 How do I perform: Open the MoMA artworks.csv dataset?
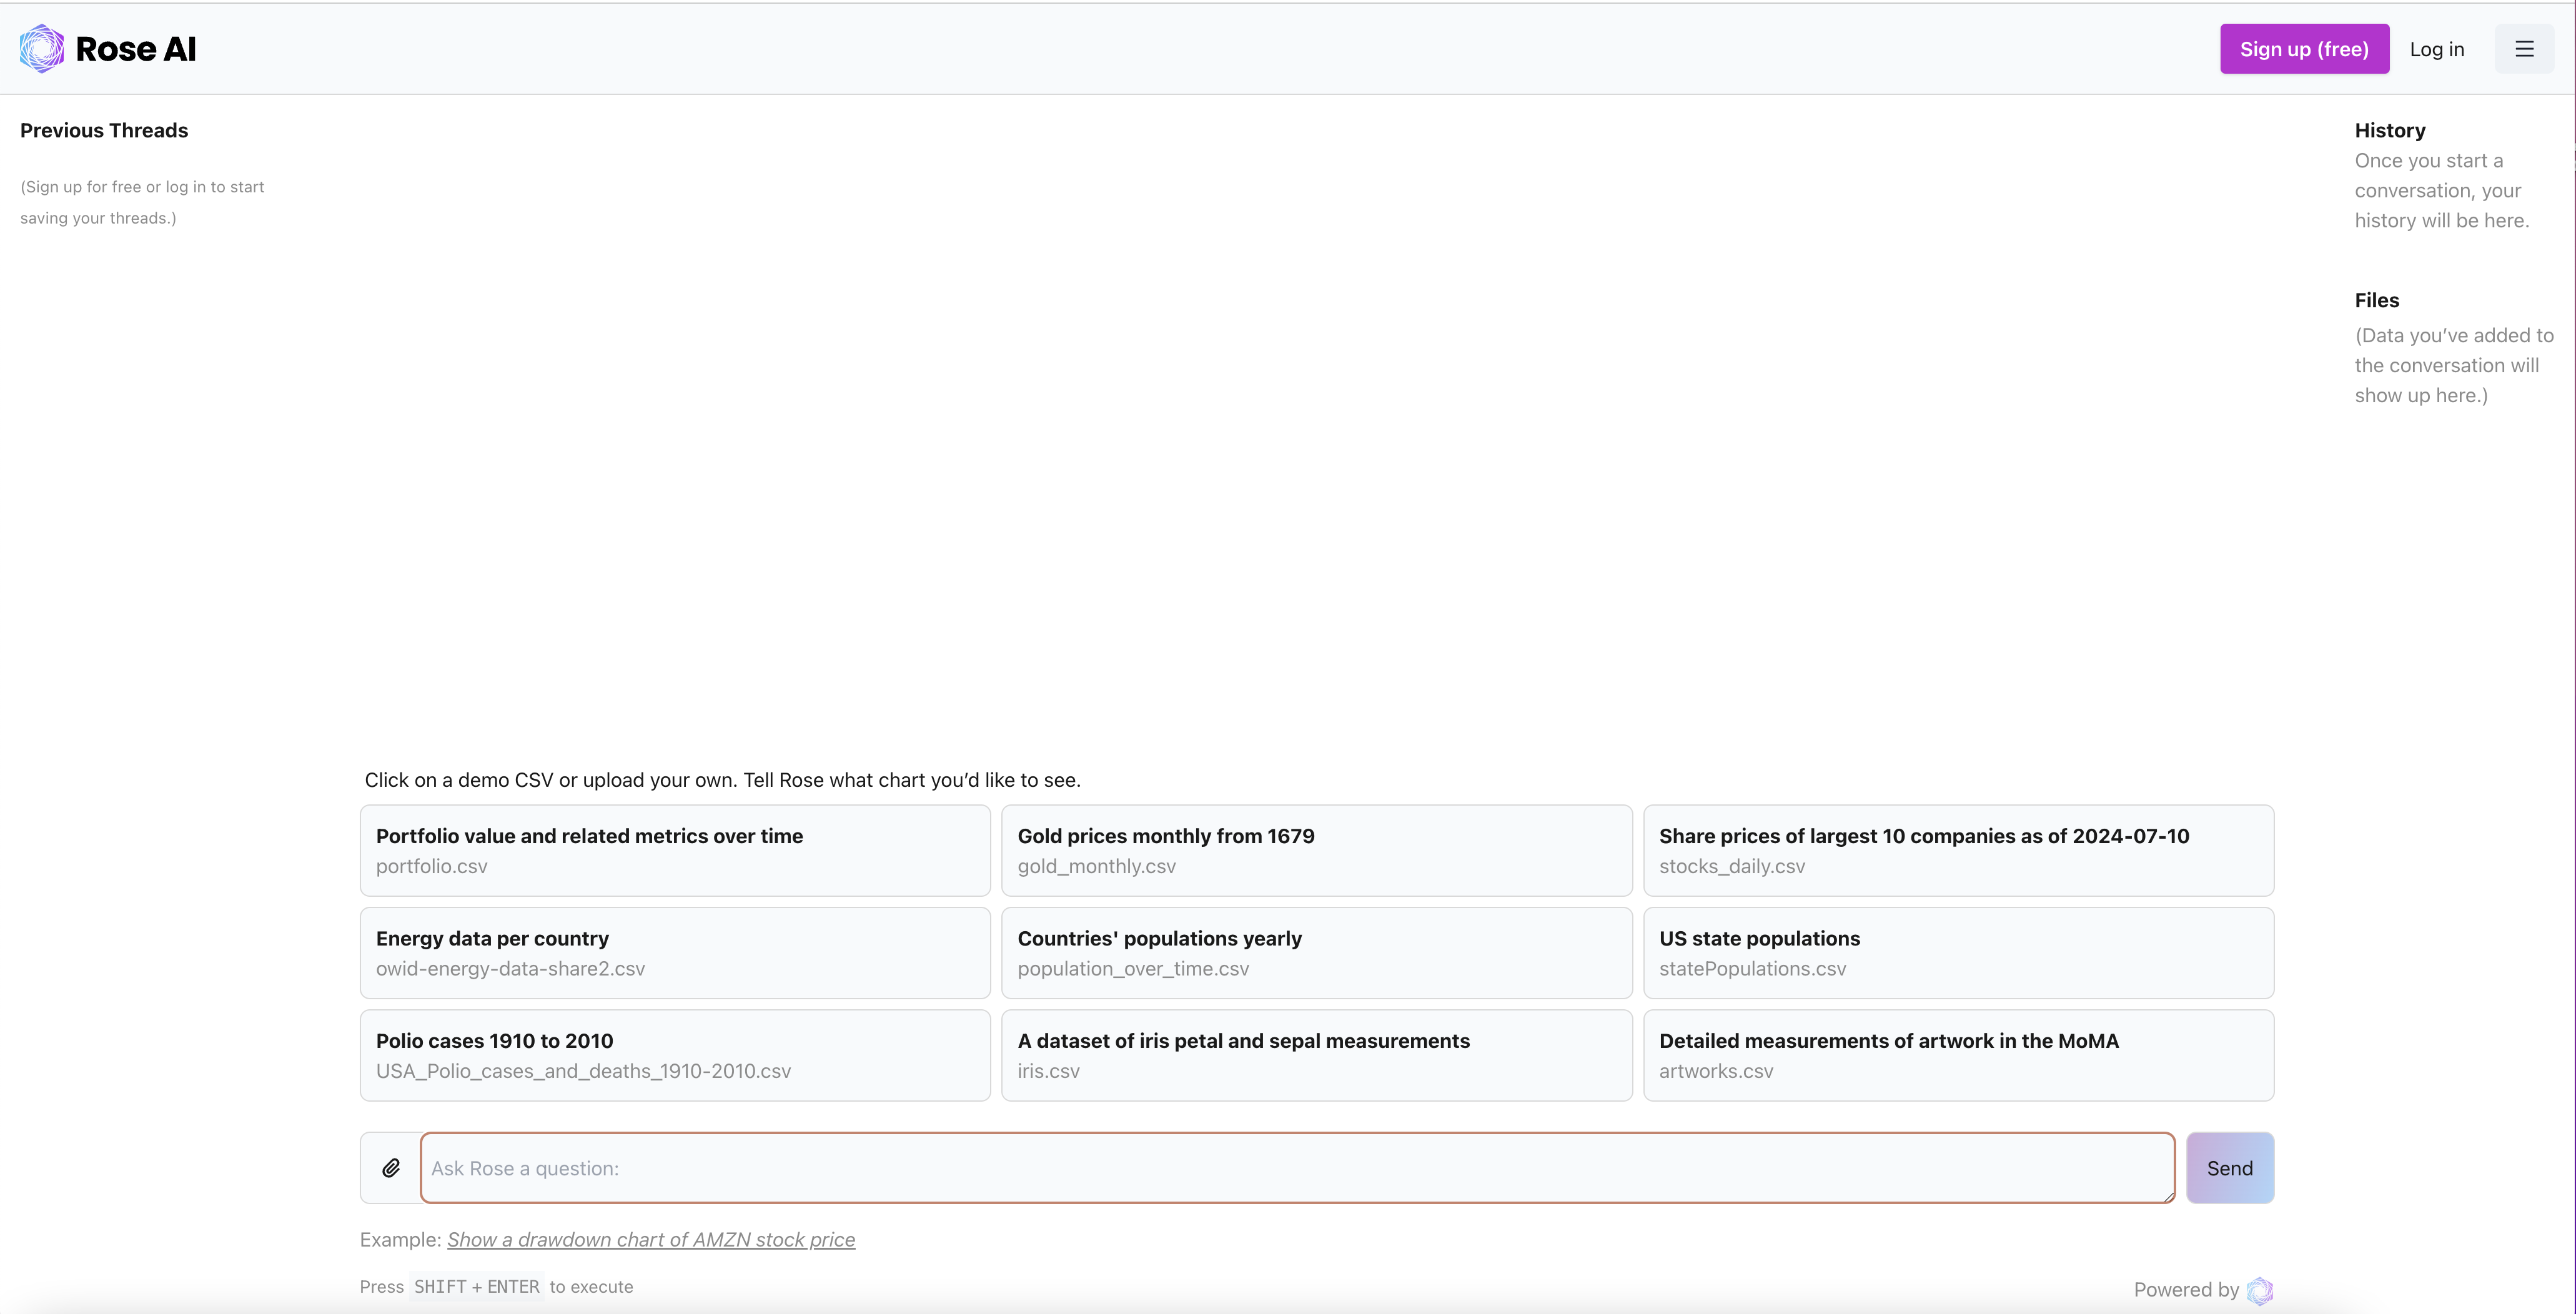[x=1958, y=1056]
